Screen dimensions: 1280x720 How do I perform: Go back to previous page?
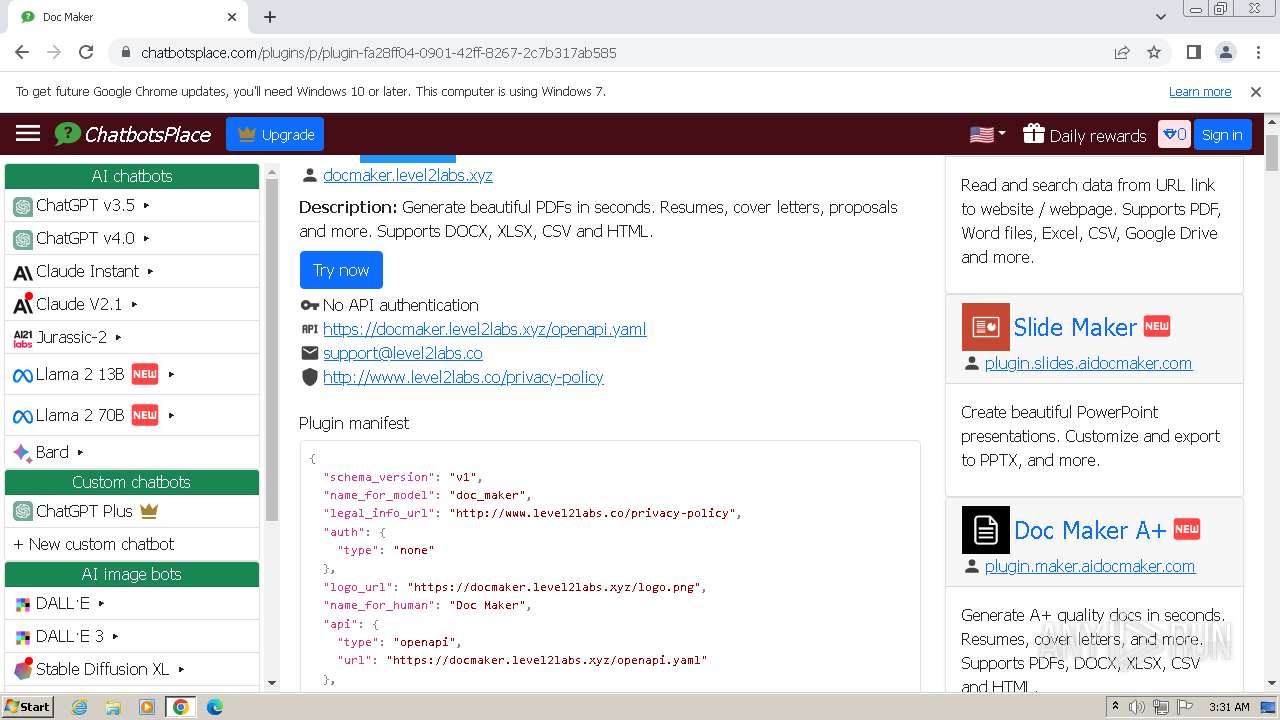[x=22, y=52]
